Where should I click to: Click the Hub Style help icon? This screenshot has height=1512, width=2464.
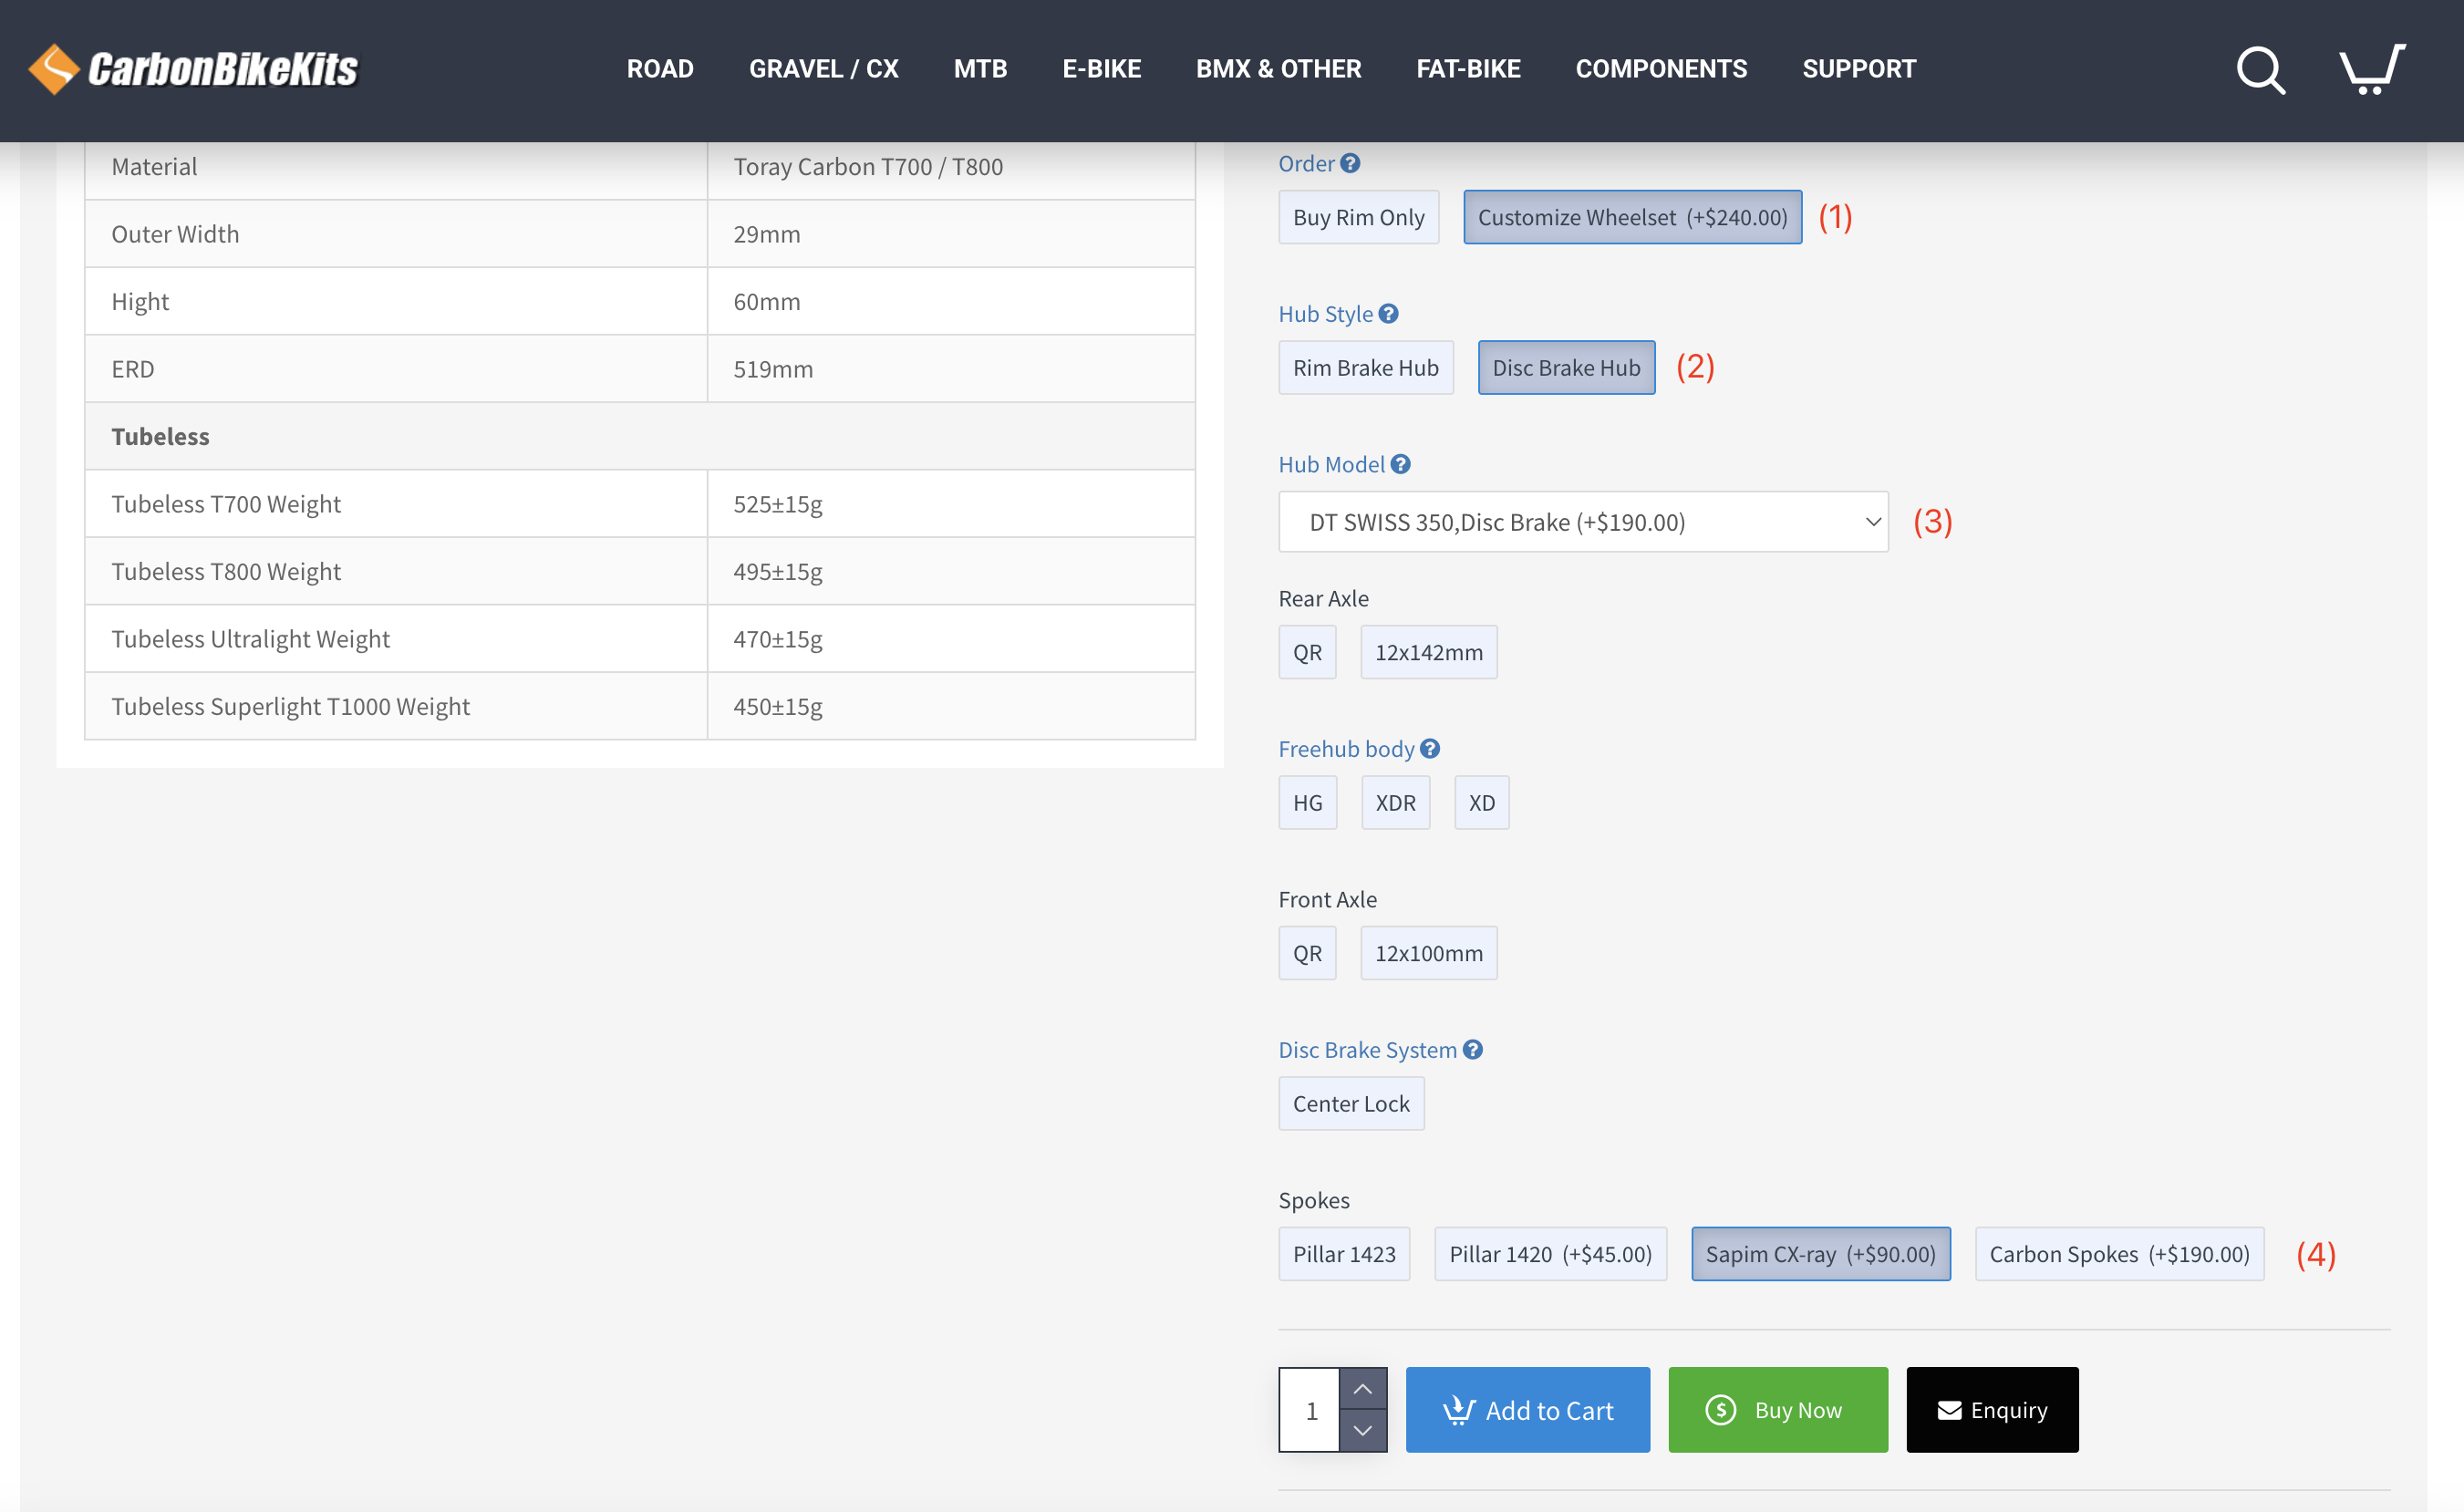[1388, 314]
